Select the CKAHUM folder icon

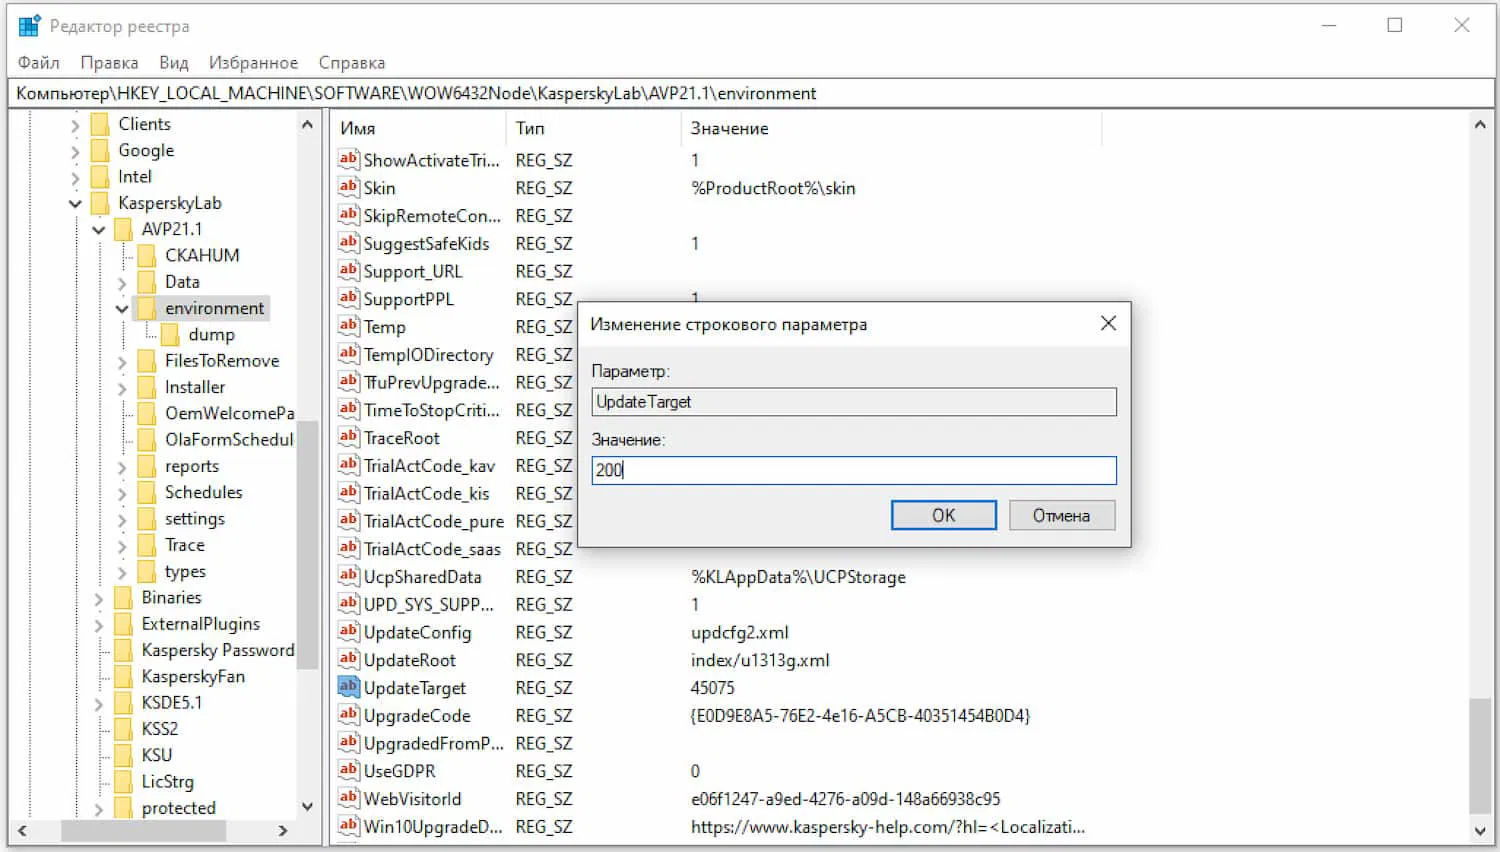click(x=147, y=255)
